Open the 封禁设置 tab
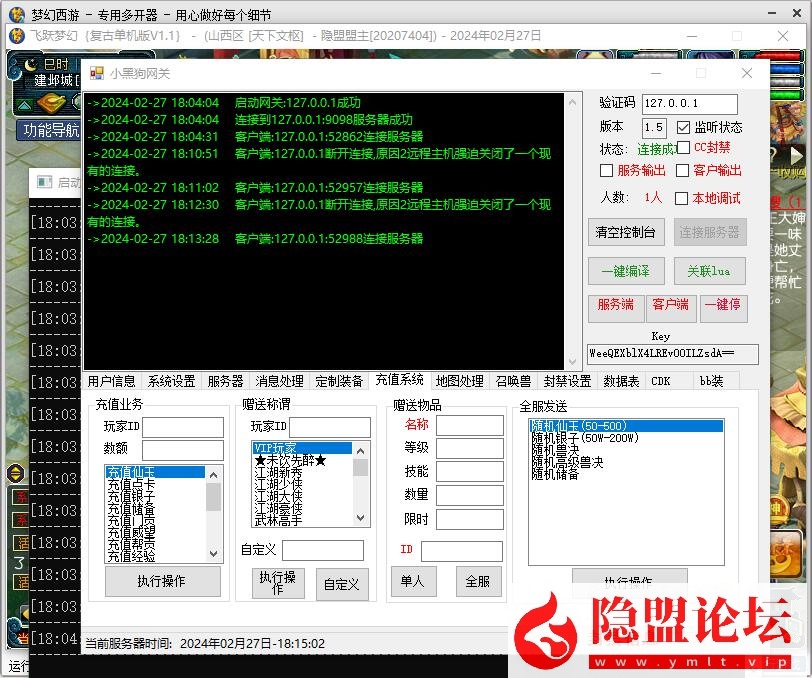 pyautogui.click(x=568, y=381)
